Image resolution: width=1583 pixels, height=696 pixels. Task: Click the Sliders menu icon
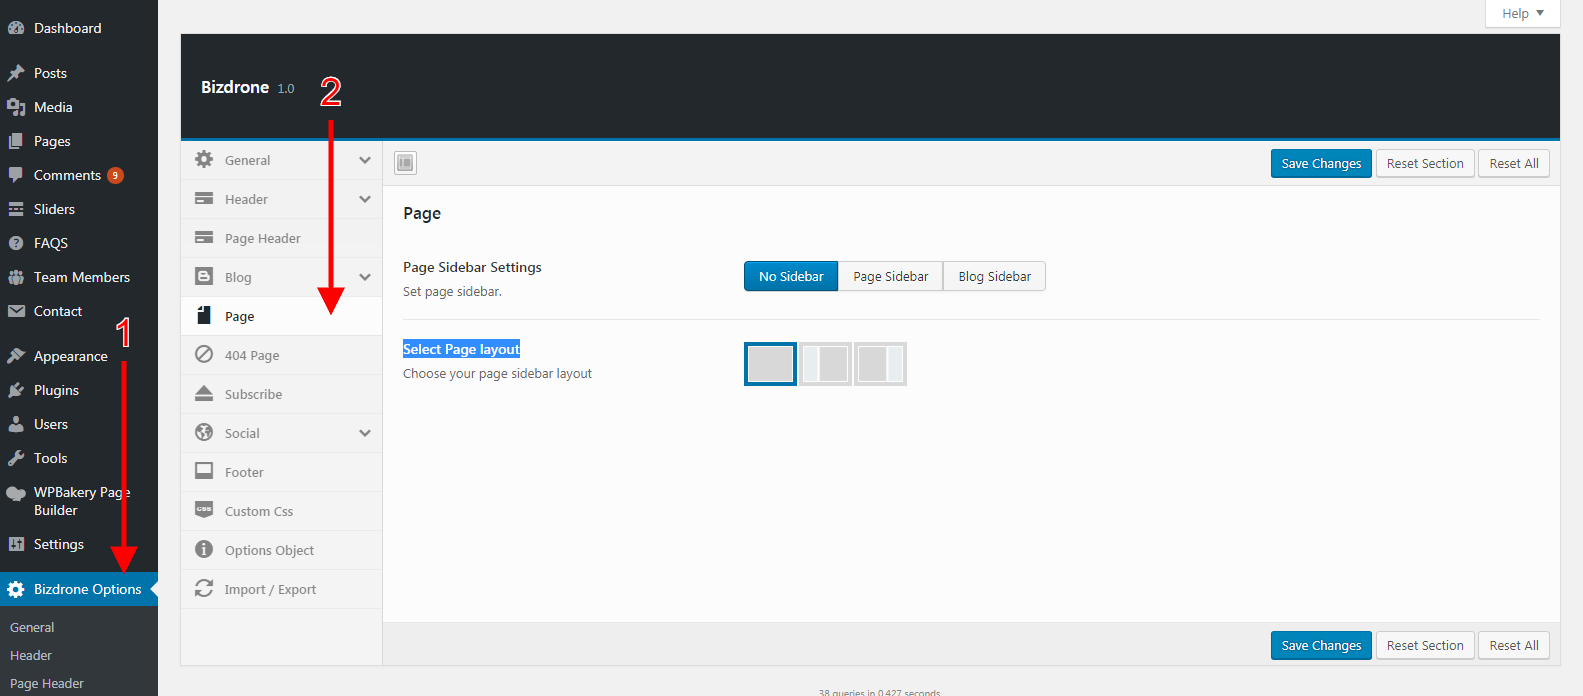[16, 209]
